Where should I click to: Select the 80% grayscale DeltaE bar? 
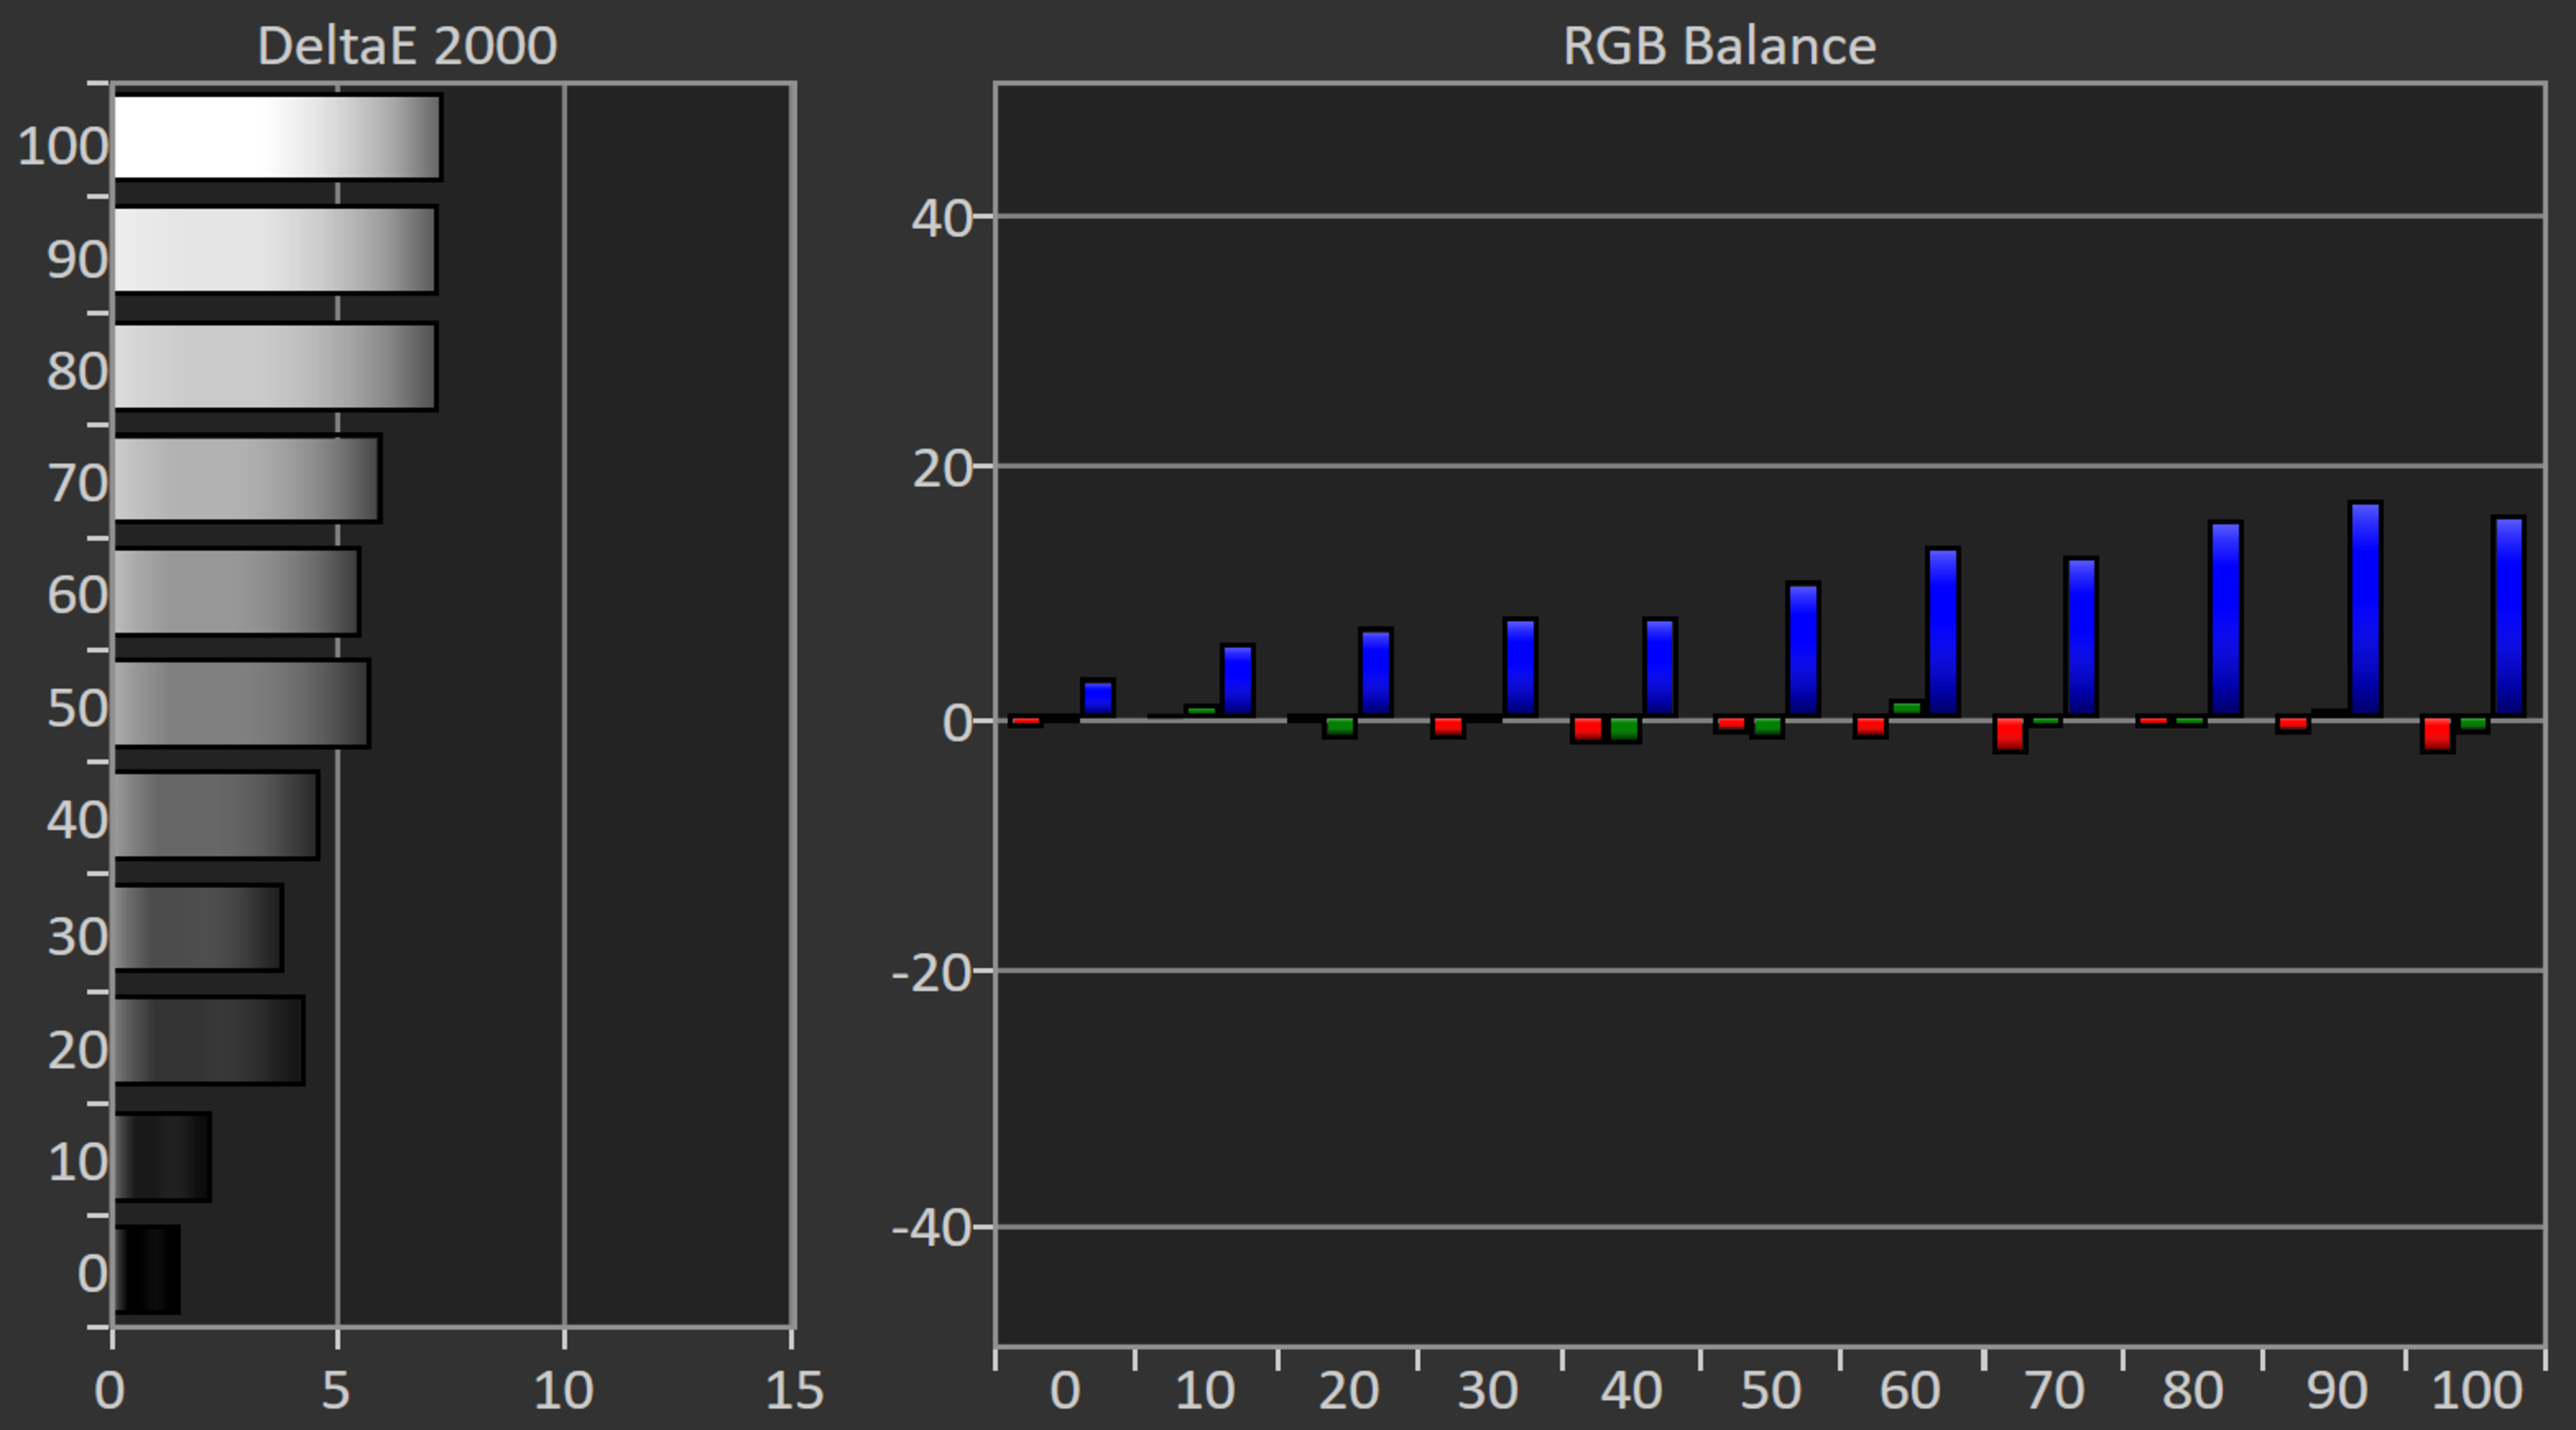(275, 366)
